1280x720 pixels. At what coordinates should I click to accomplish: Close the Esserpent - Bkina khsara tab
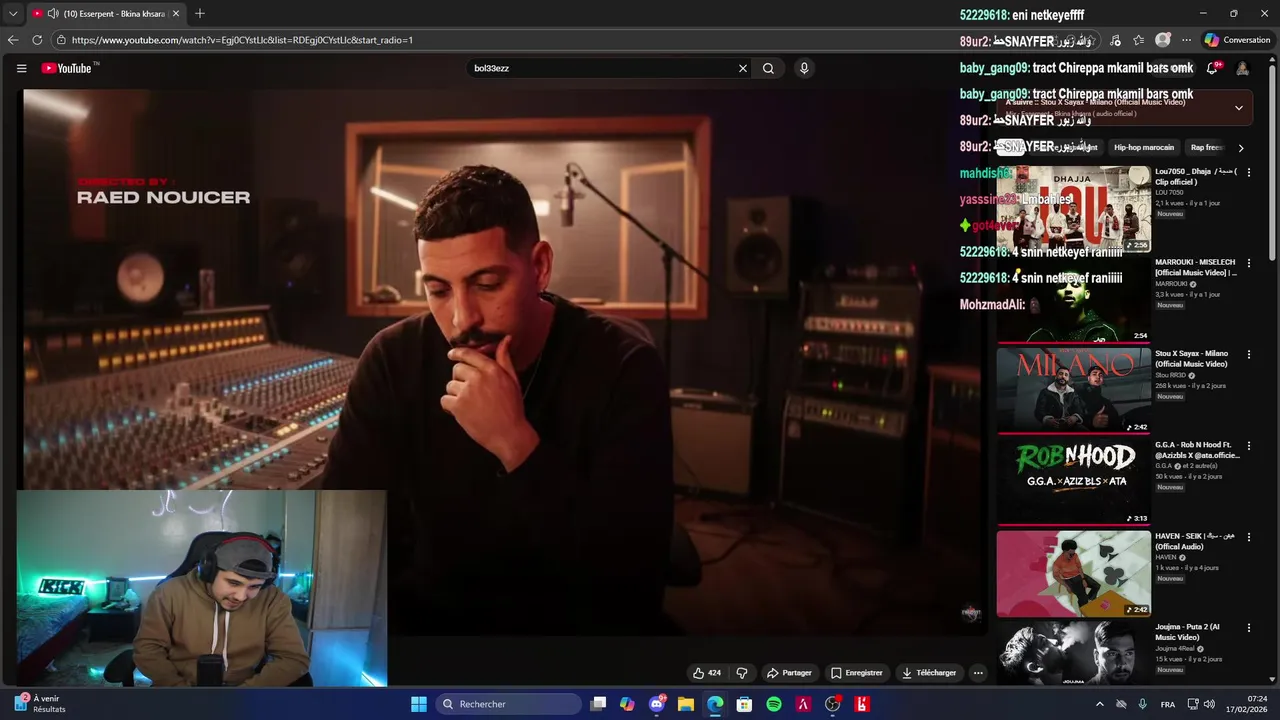[x=176, y=14]
